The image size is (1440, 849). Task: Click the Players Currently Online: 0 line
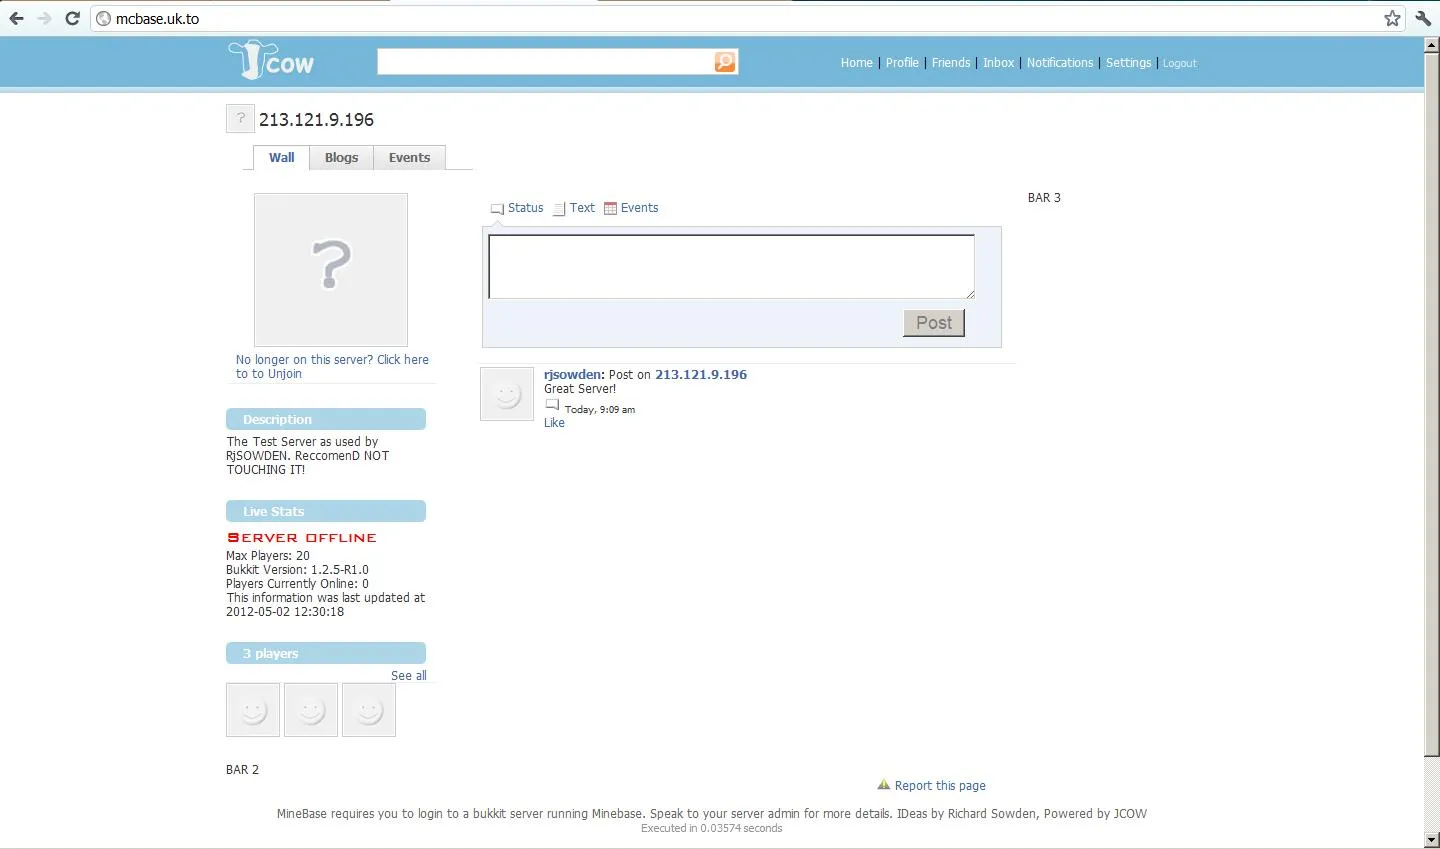tap(297, 583)
